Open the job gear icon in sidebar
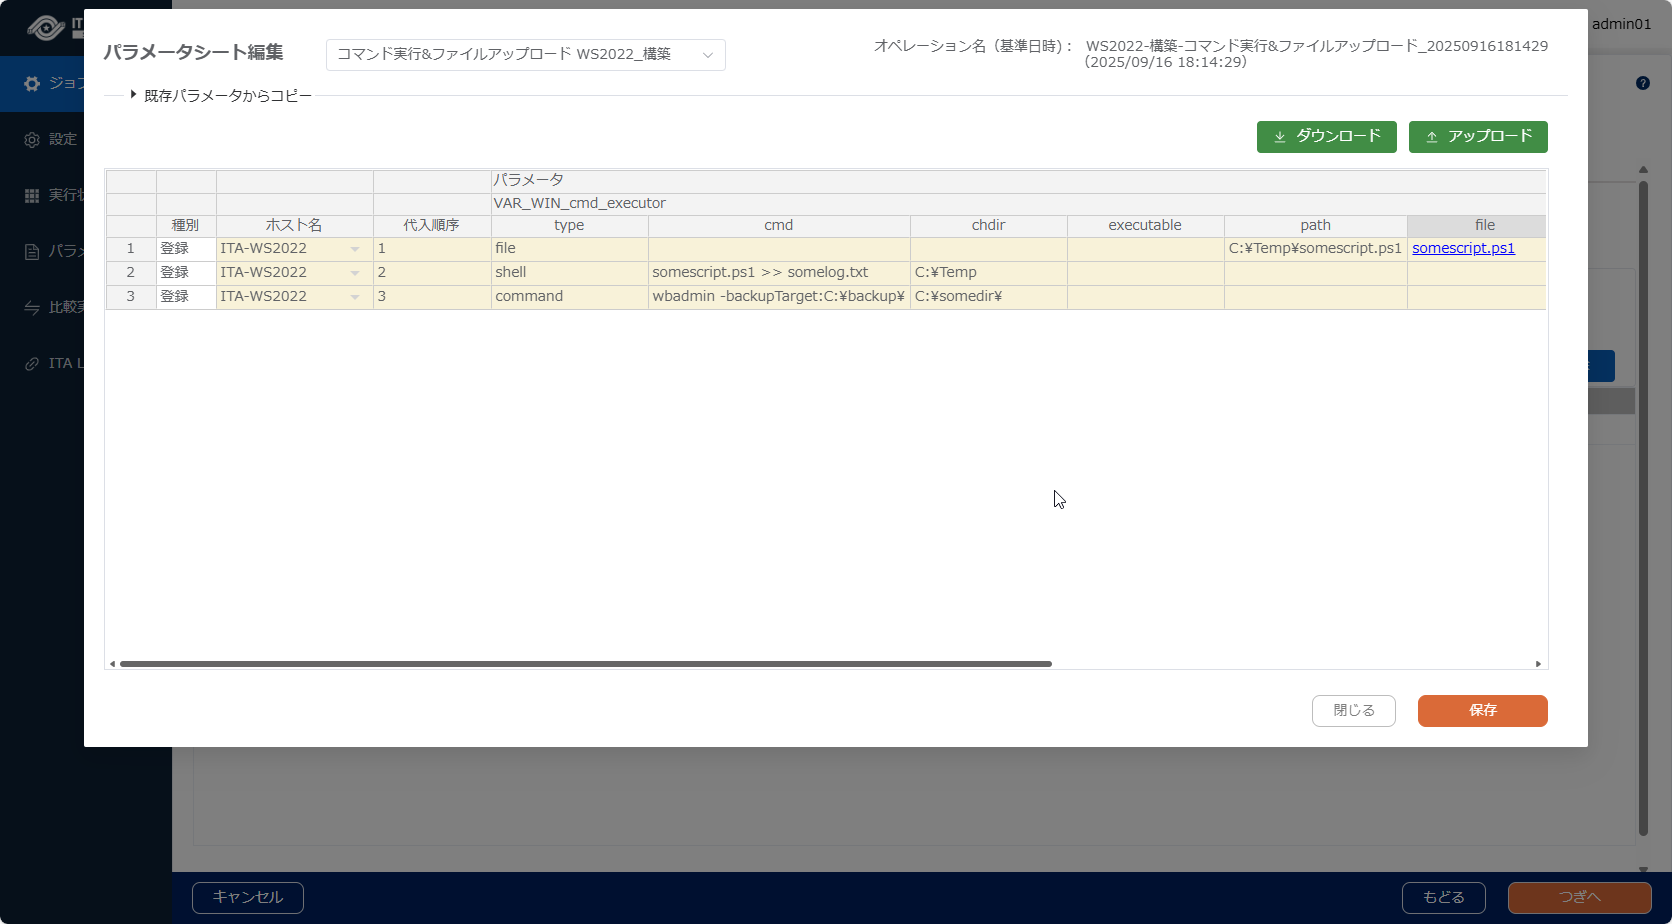The image size is (1672, 924). pyautogui.click(x=32, y=83)
